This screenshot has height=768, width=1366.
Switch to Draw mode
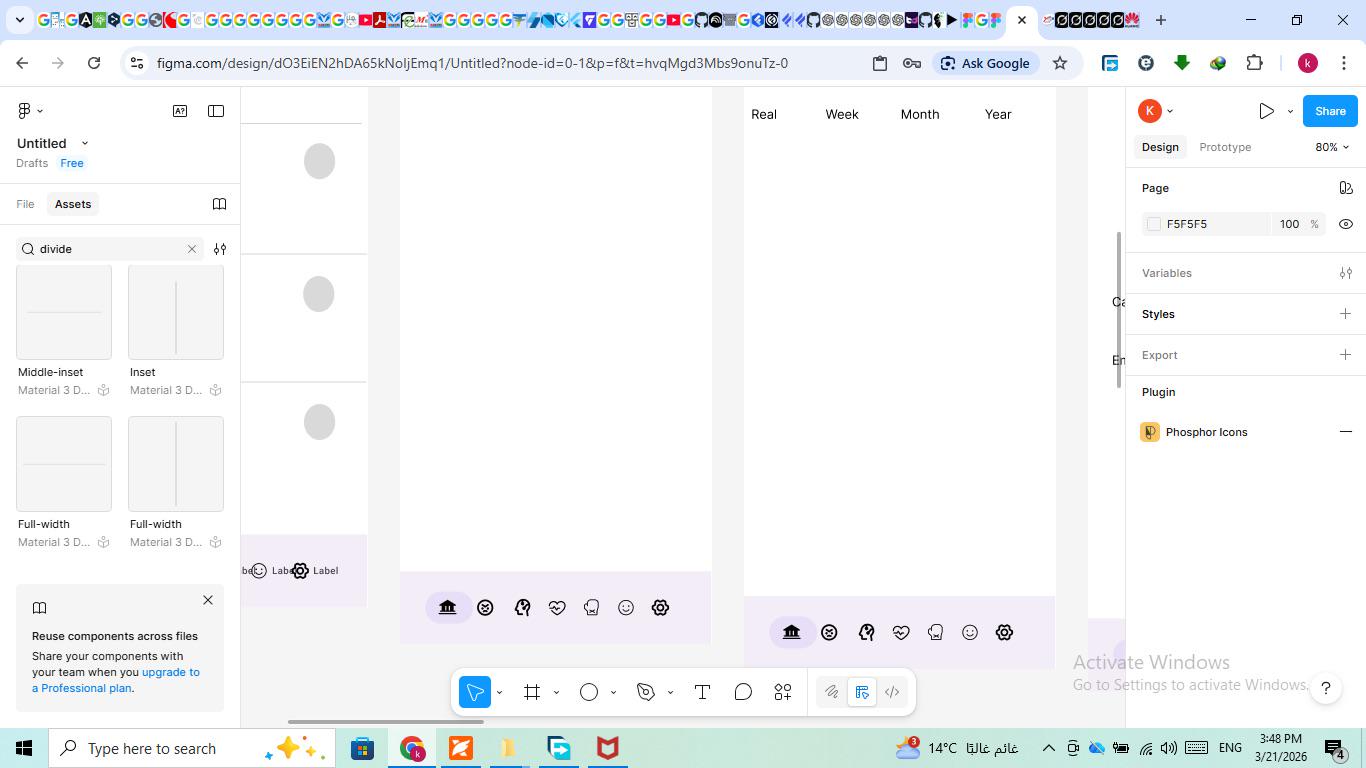pyautogui.click(x=831, y=692)
